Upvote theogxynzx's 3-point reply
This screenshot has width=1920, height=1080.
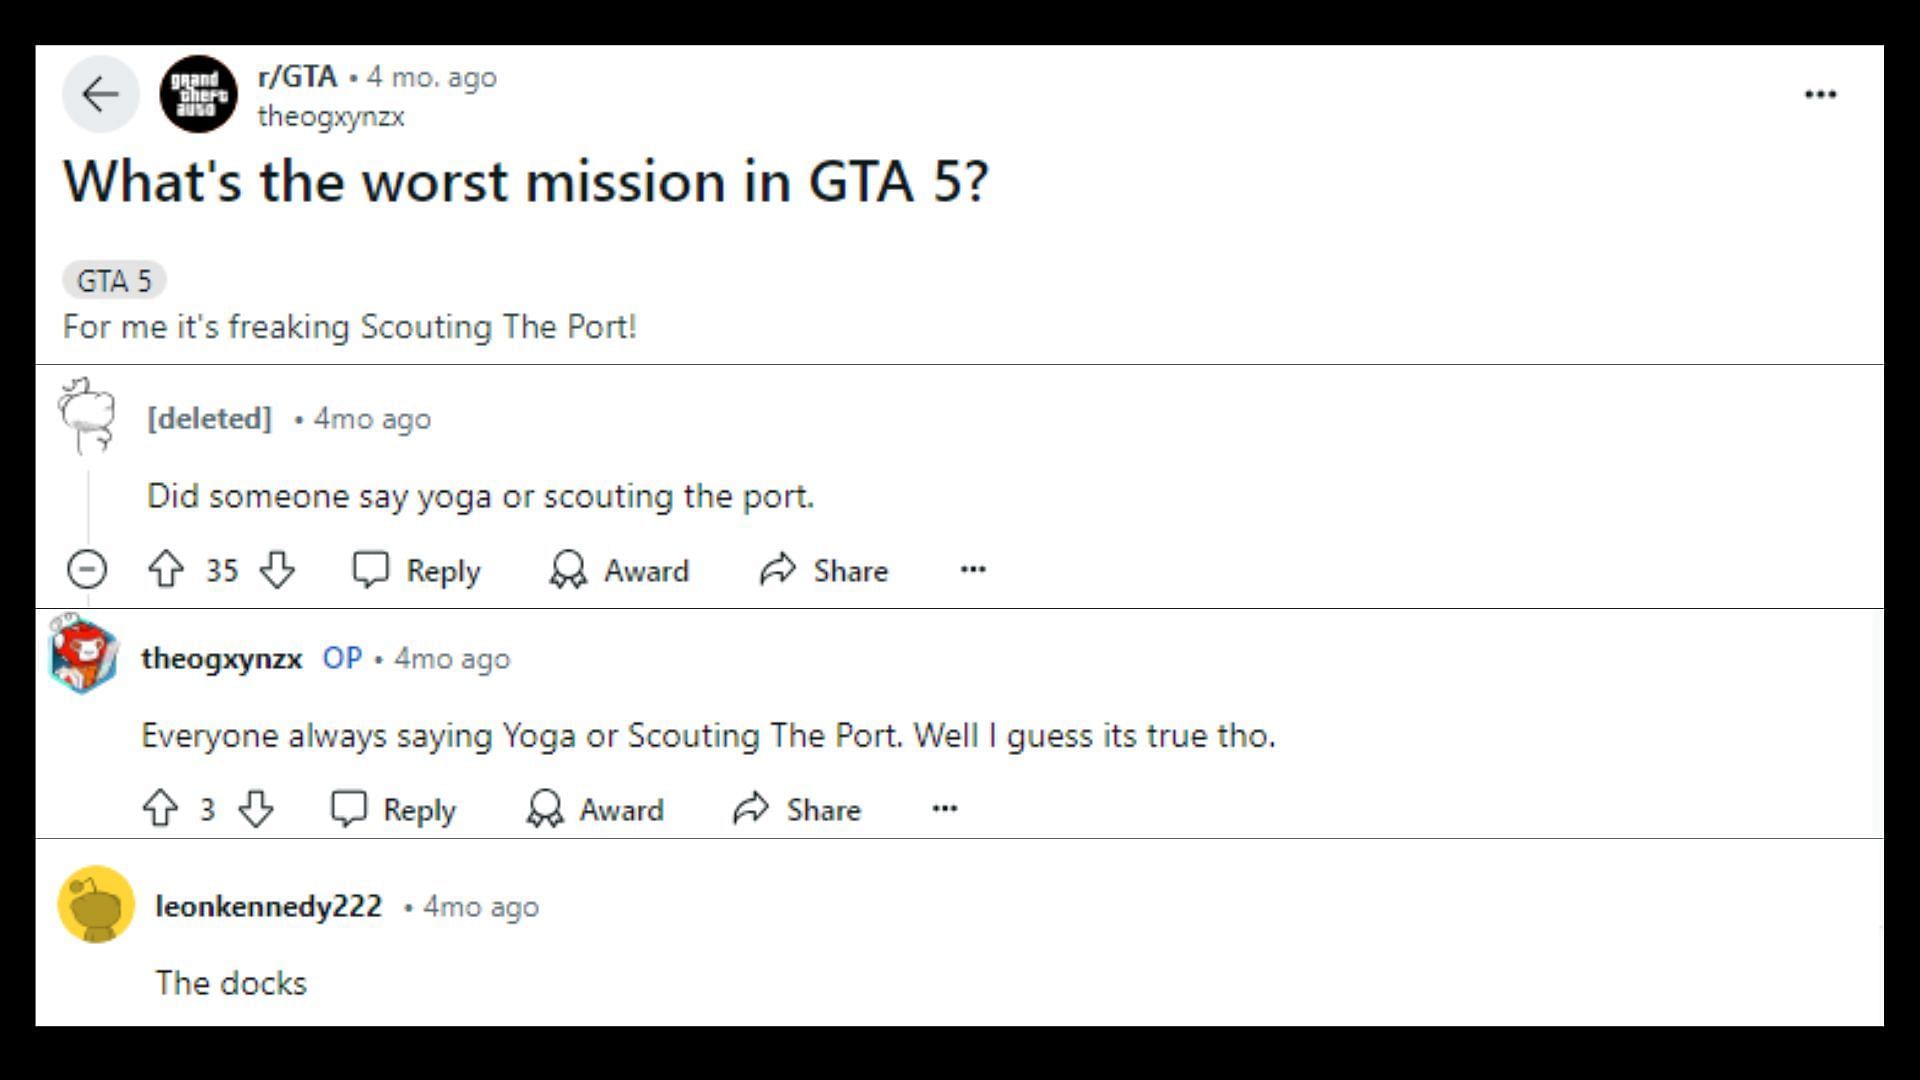(160, 809)
